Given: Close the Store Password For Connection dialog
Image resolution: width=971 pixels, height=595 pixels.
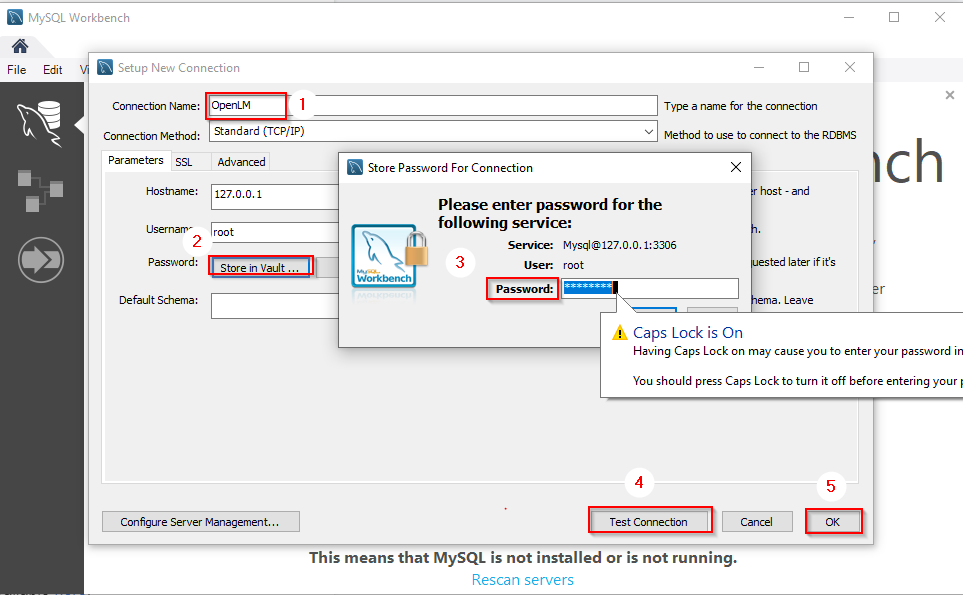Looking at the screenshot, I should pos(735,168).
